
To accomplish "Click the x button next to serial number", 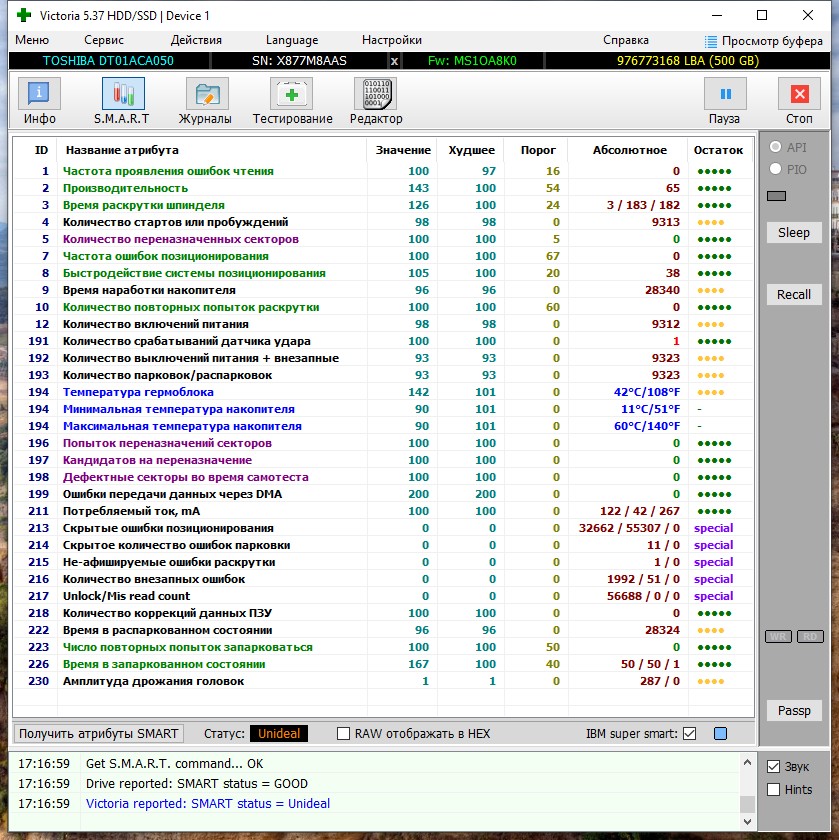I will tap(394, 61).
